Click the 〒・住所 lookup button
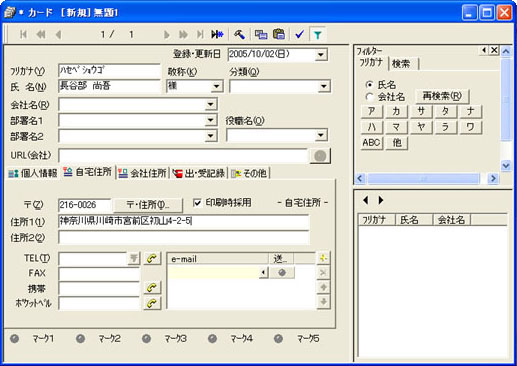The height and width of the screenshot is (366, 517). coord(148,205)
